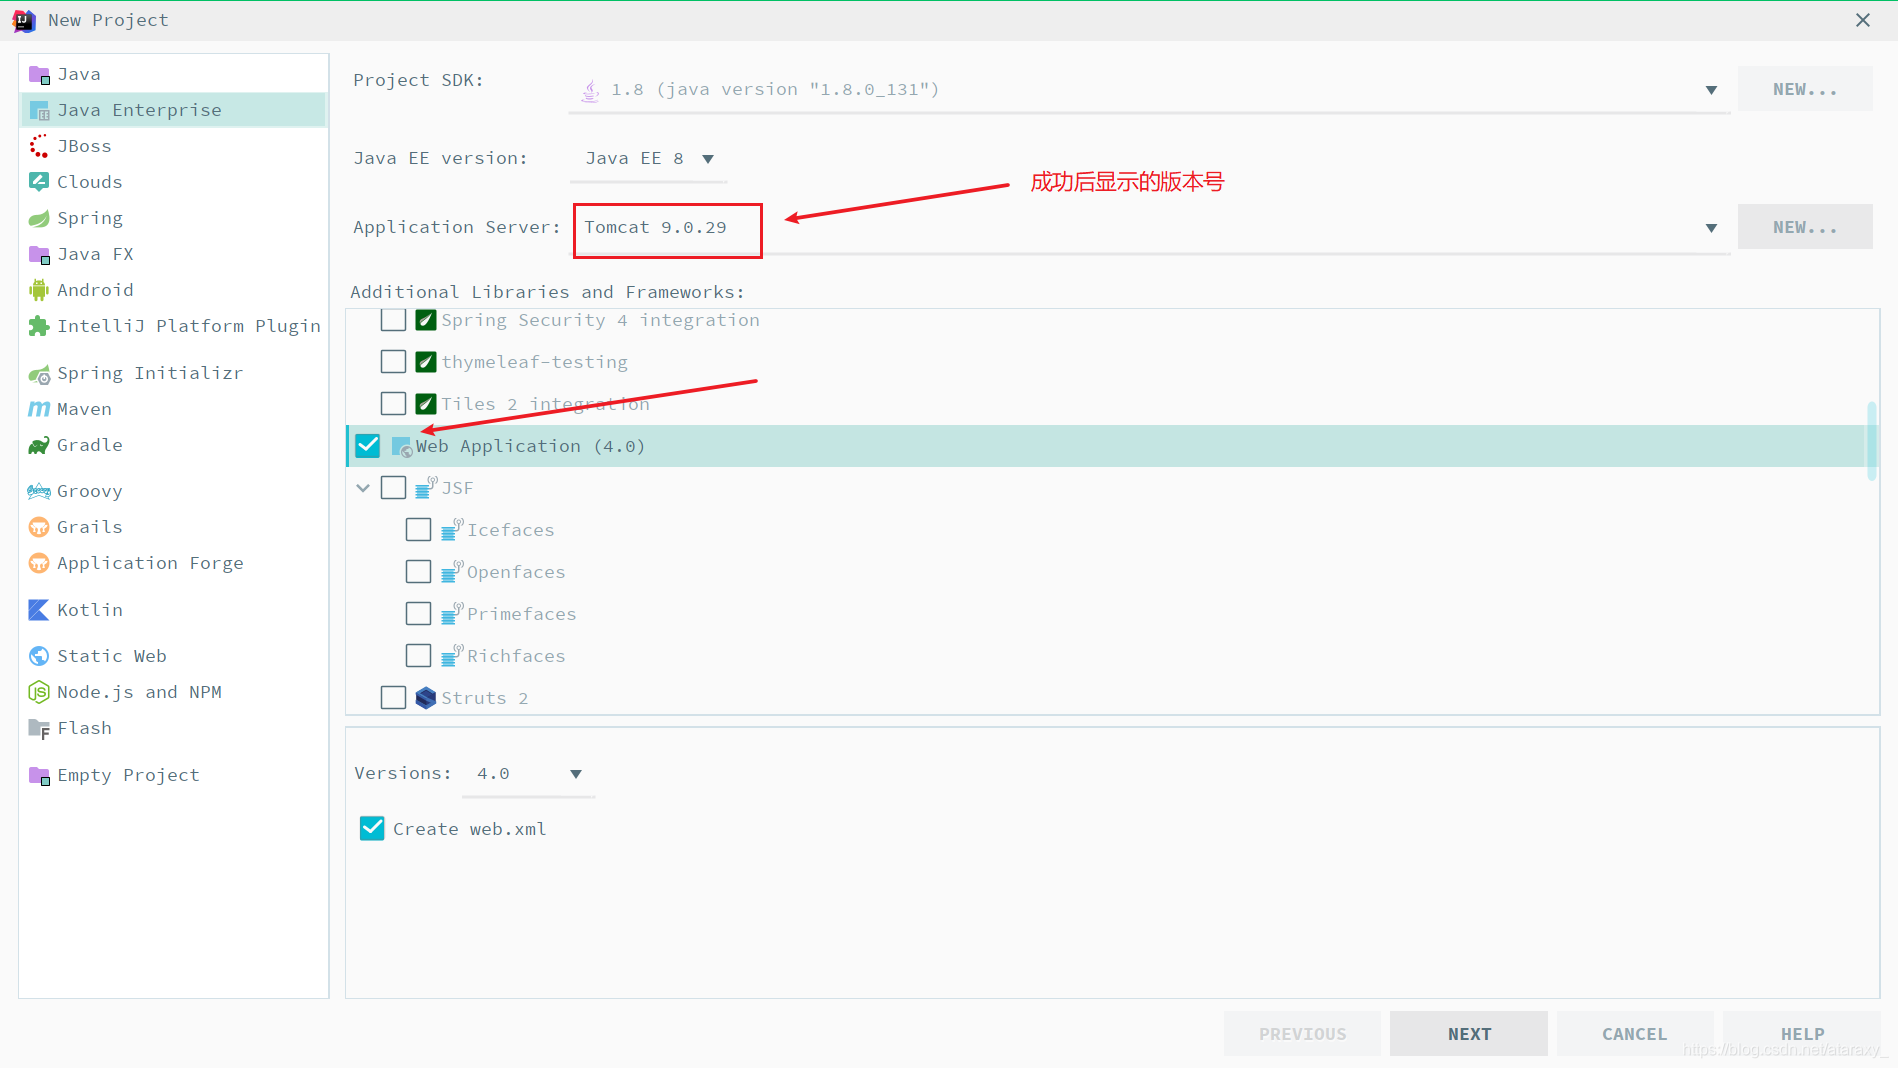Click the Struts 2 cube icon
1898x1068 pixels.
pos(426,698)
